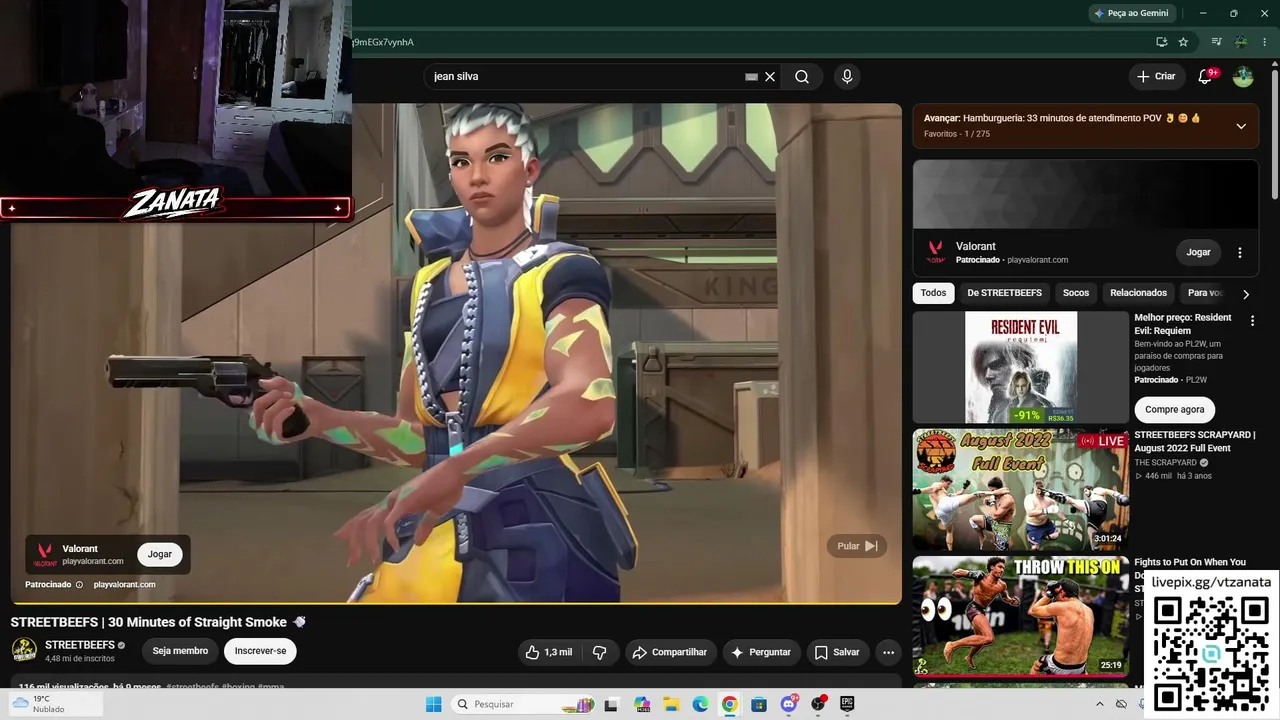Image resolution: width=1280 pixels, height=720 pixels.
Task: Show more filter chips with right arrow
Action: pos(1246,294)
